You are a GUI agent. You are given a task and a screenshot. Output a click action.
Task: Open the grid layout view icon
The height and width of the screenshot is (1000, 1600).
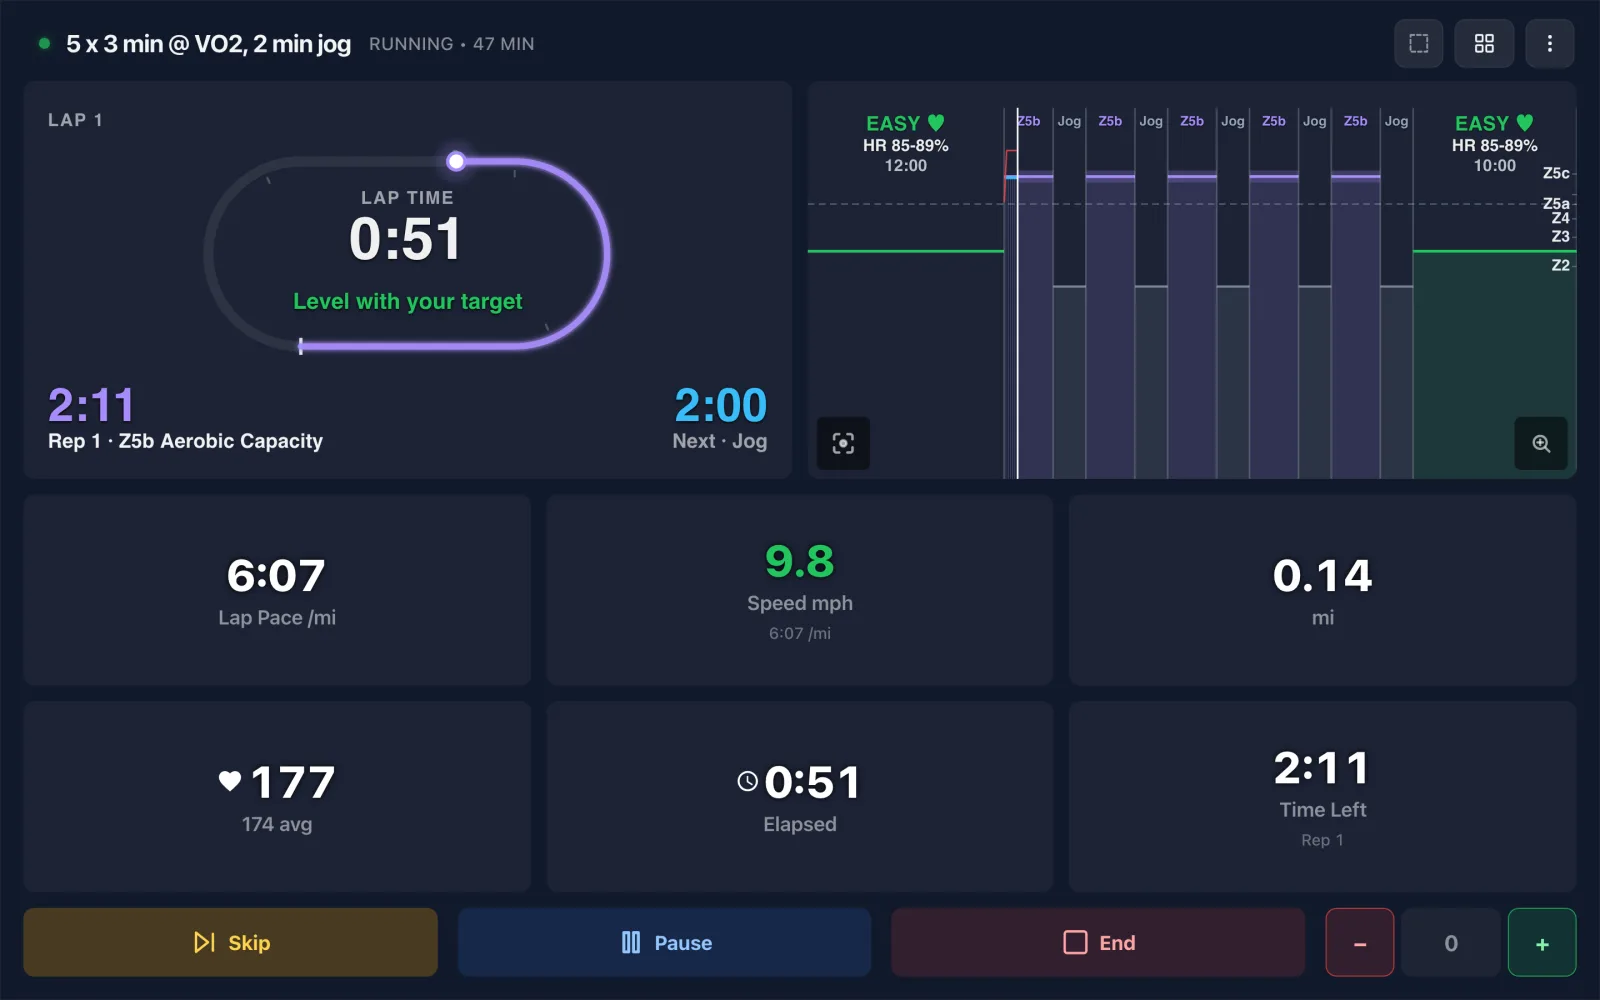click(x=1484, y=44)
